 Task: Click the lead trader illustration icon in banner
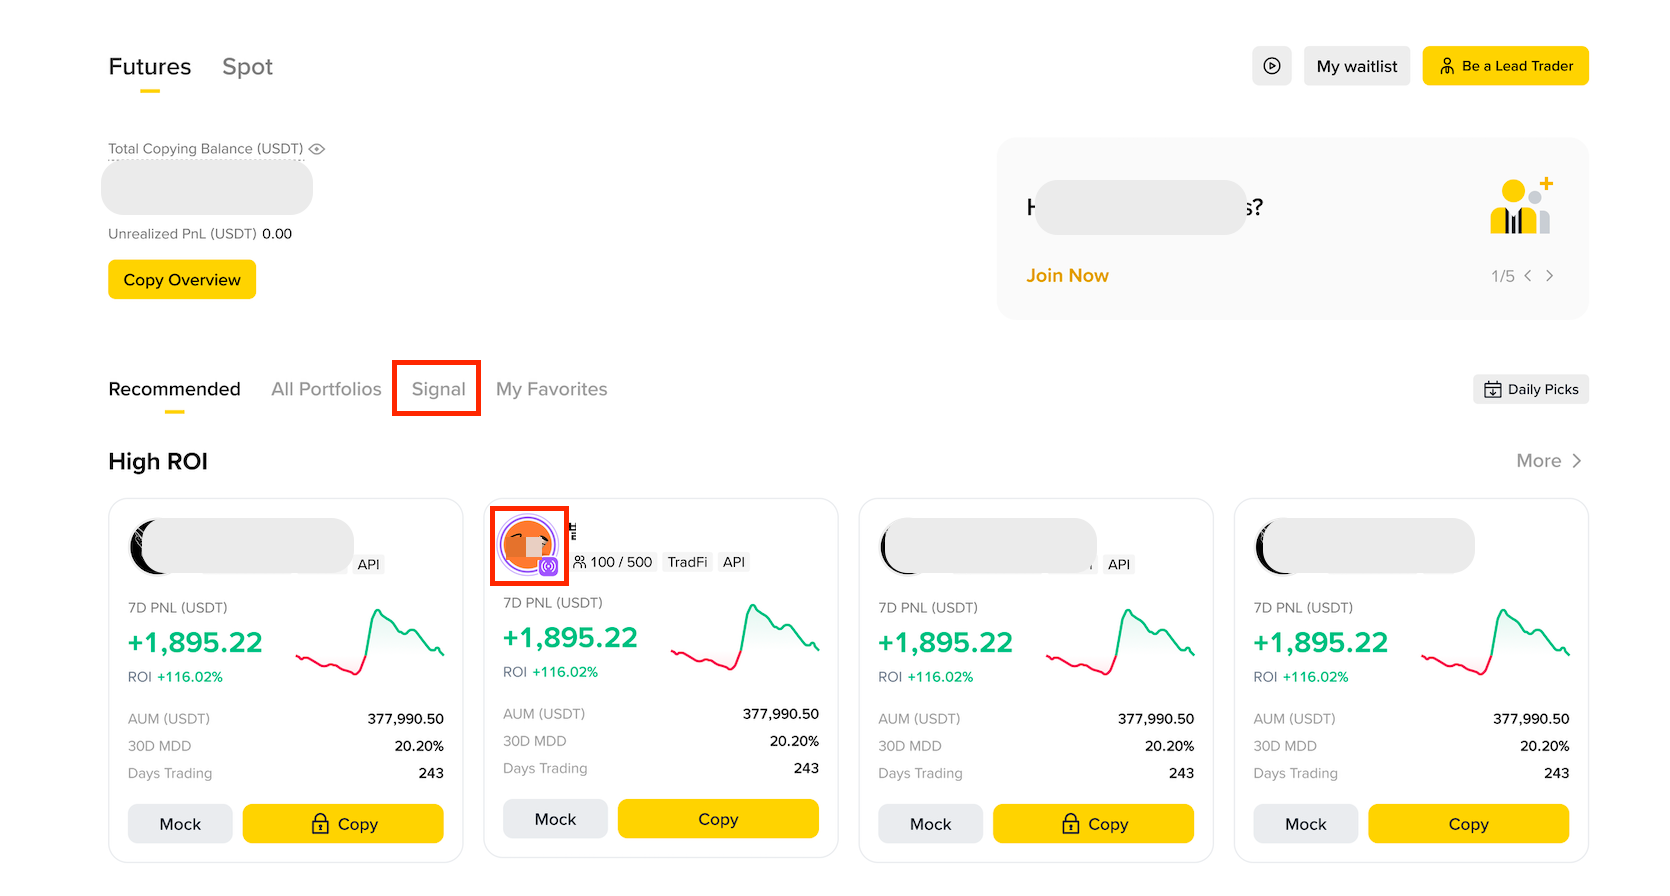(x=1521, y=206)
